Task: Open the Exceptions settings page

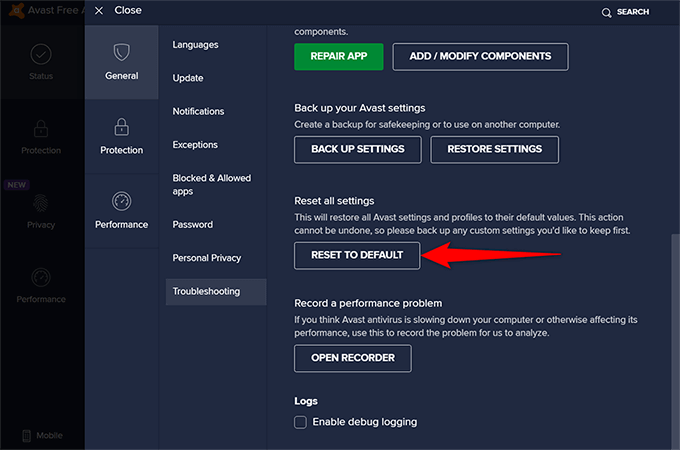Action: click(x=195, y=145)
